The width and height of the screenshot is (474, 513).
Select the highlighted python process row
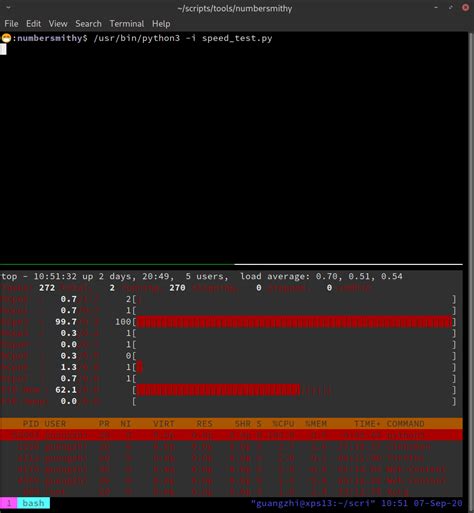(x=231, y=435)
